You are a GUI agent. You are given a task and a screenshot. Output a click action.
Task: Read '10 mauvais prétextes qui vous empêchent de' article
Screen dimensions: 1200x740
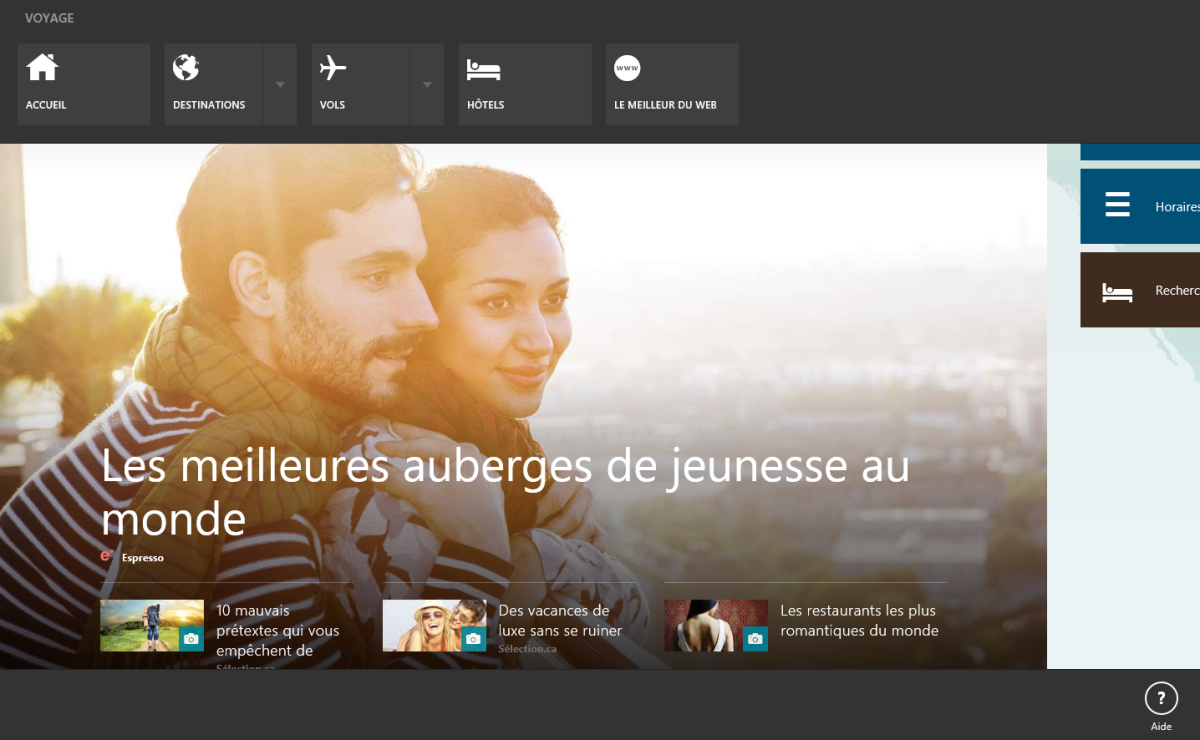[278, 630]
